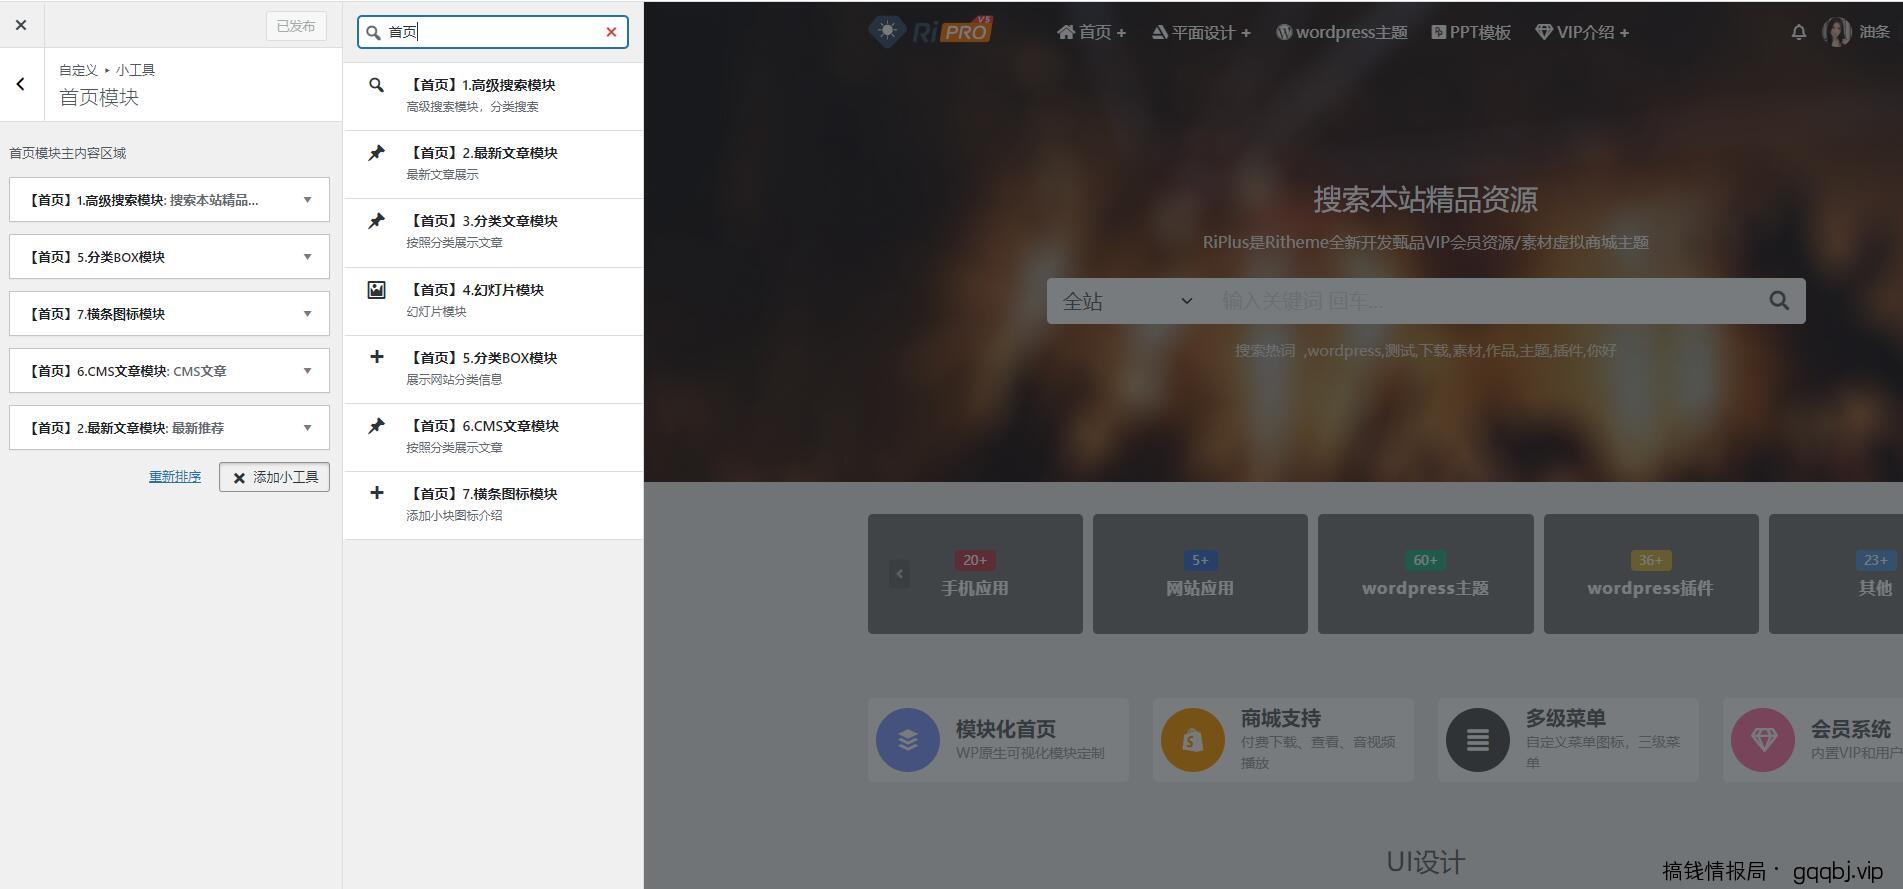Close the customizer with the X icon
The height and width of the screenshot is (889, 1903).
21,25
